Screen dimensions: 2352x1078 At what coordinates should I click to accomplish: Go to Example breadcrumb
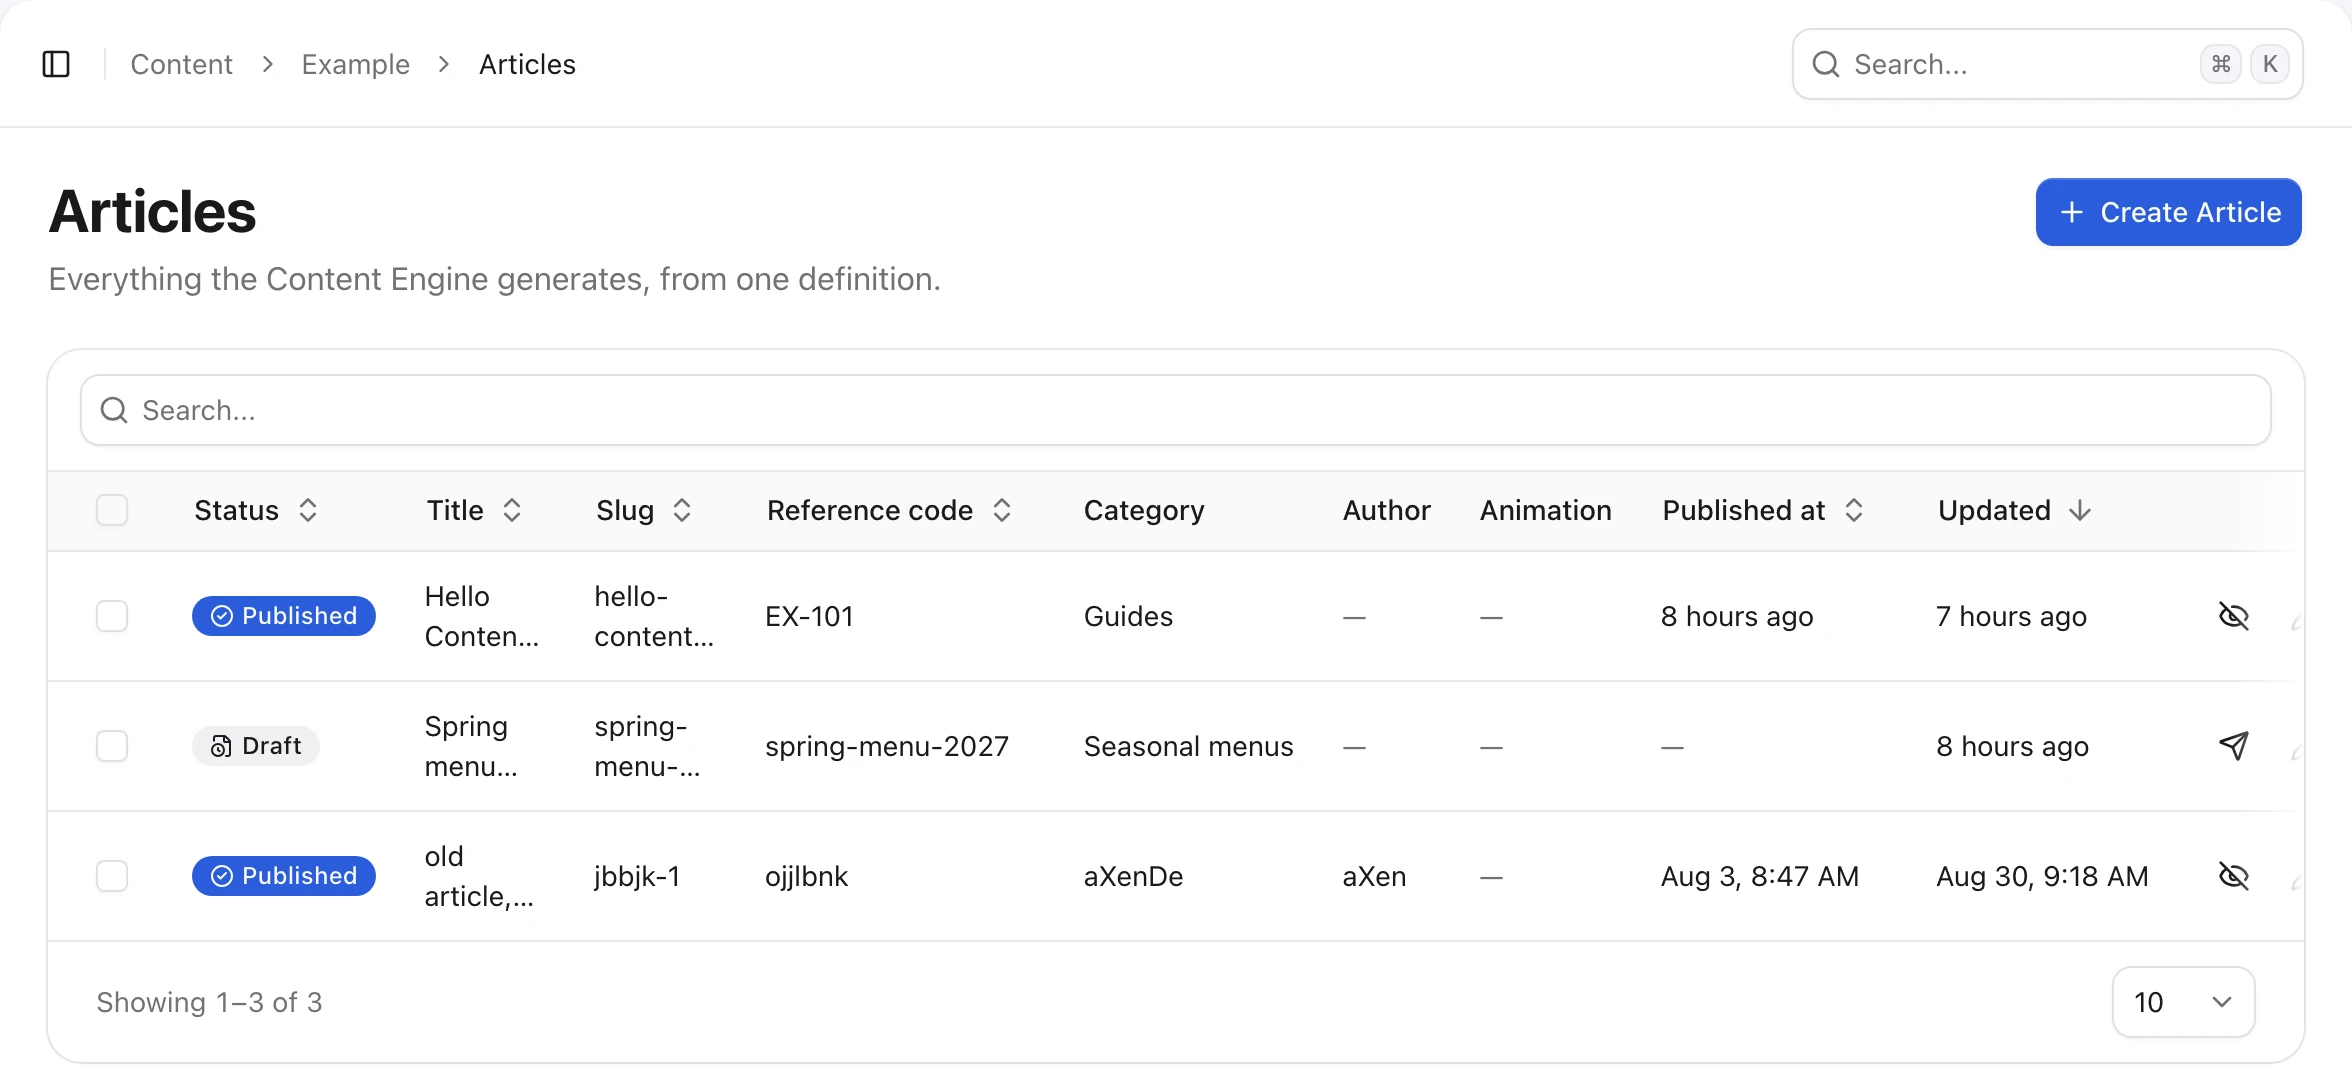pyautogui.click(x=355, y=64)
